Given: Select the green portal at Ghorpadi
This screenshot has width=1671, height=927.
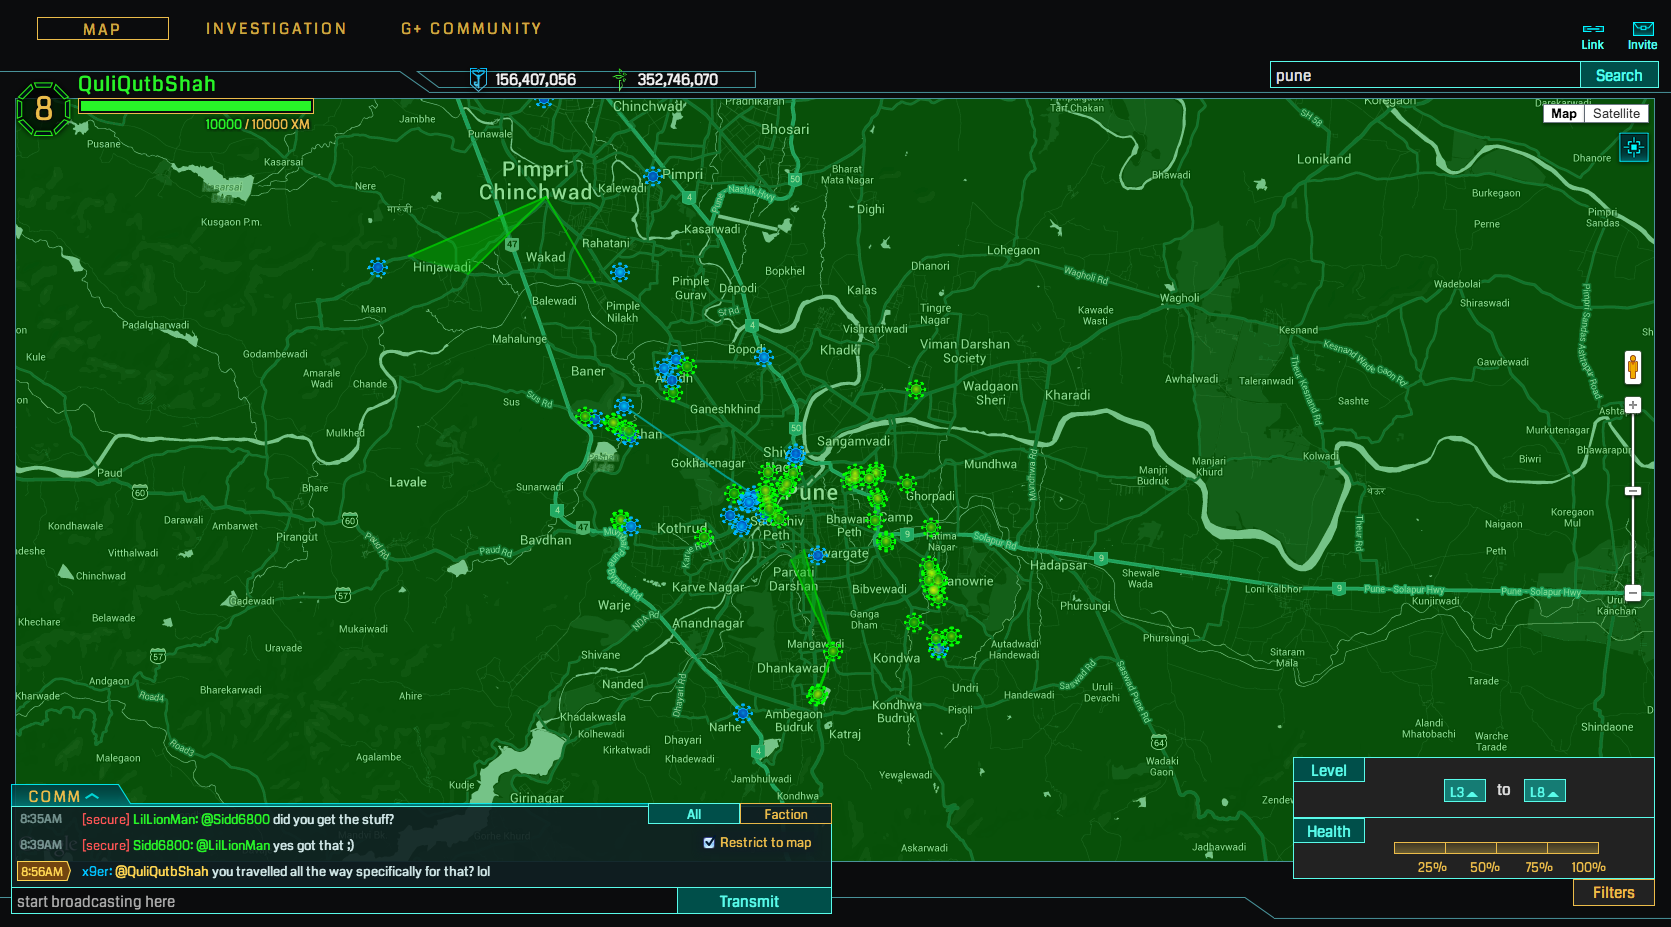Looking at the screenshot, I should coord(907,484).
